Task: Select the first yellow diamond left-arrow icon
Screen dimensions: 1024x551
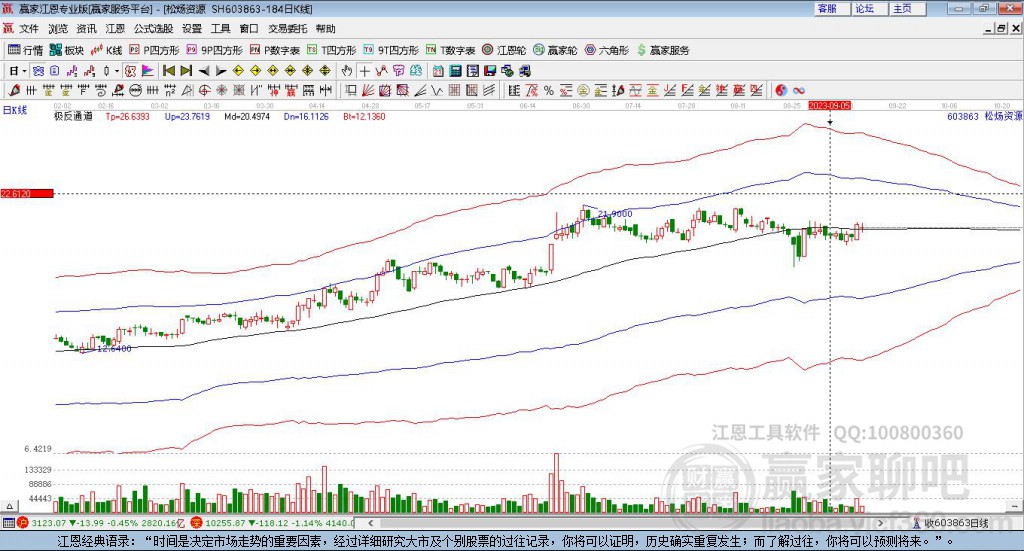Action: tap(238, 71)
